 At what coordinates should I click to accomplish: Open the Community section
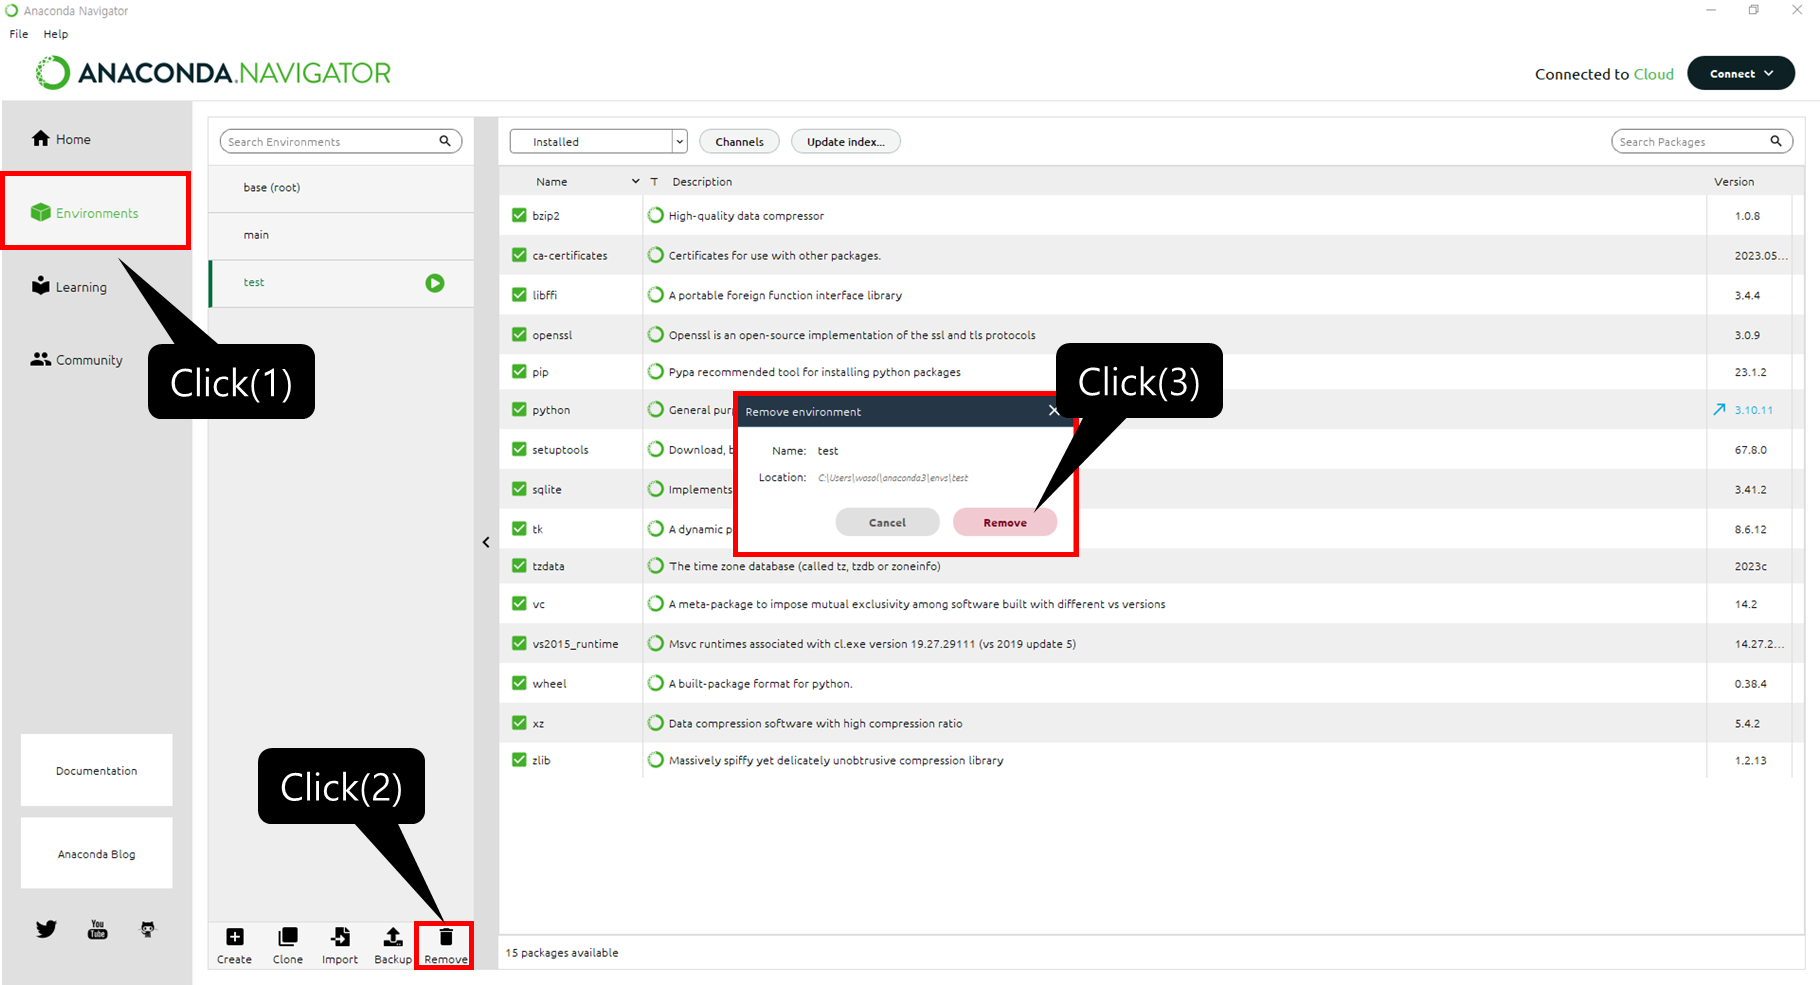[77, 360]
